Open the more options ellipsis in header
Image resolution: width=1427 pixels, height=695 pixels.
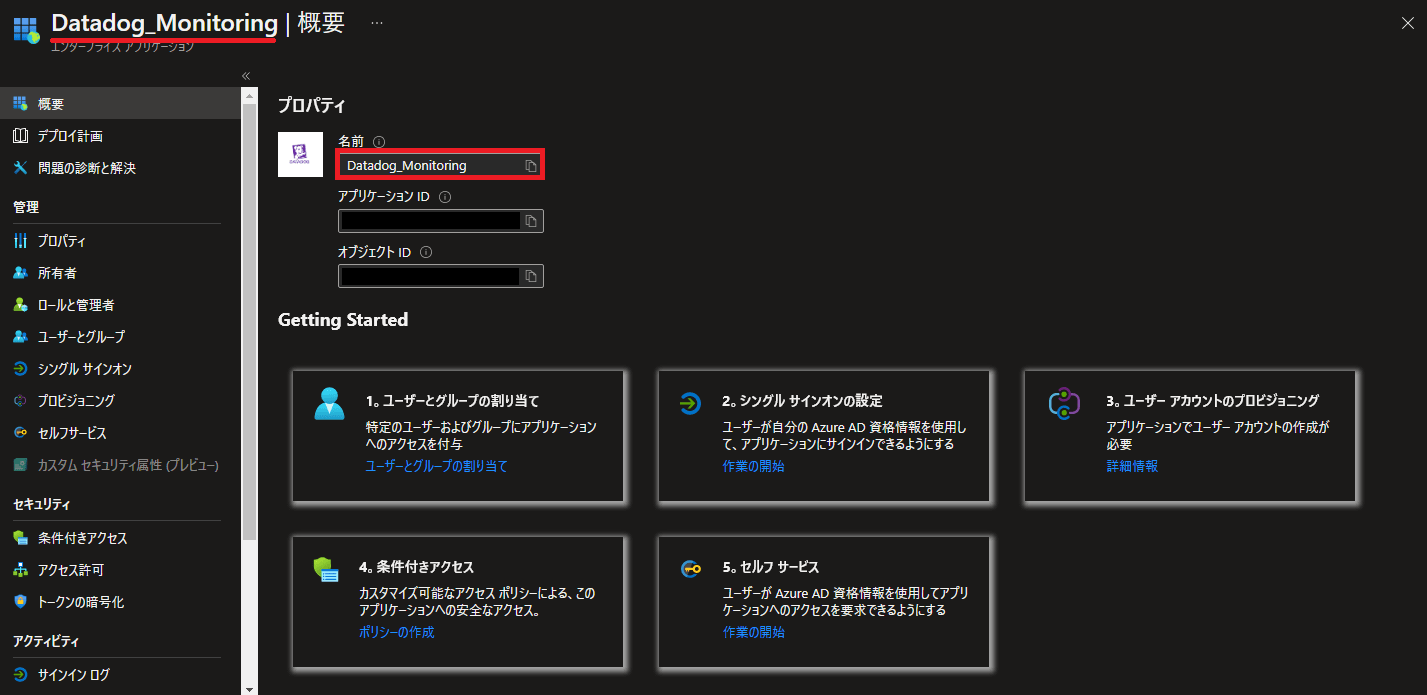tap(377, 22)
